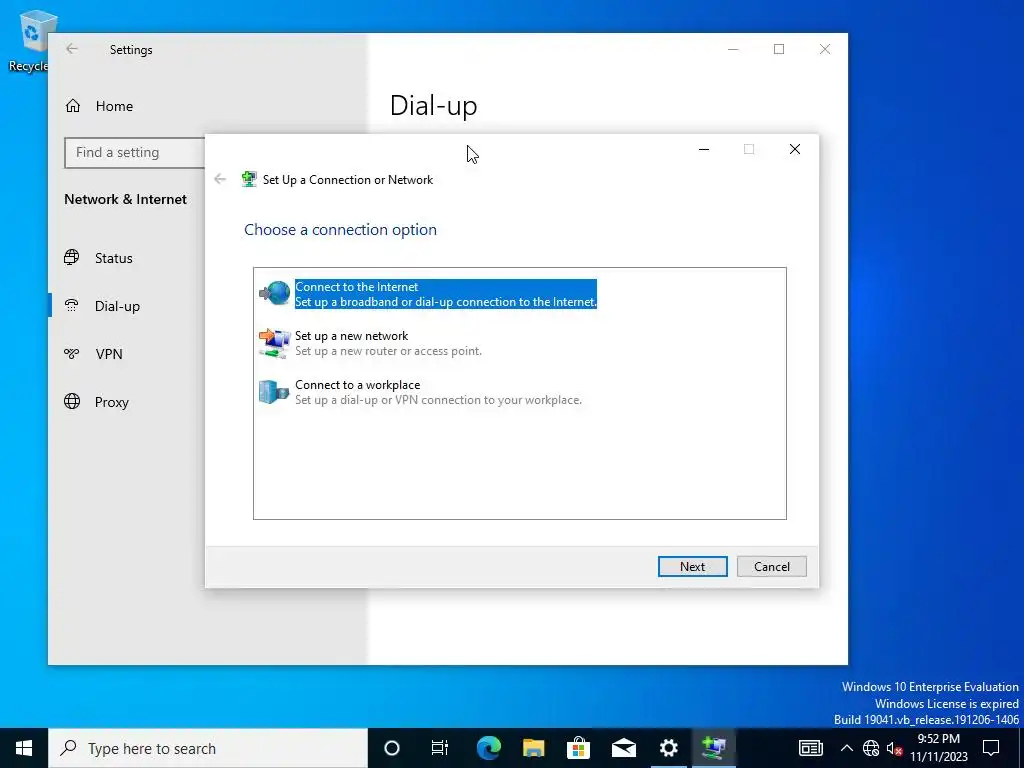Maximize the Settings window
The height and width of the screenshot is (768, 1024).
(778, 49)
